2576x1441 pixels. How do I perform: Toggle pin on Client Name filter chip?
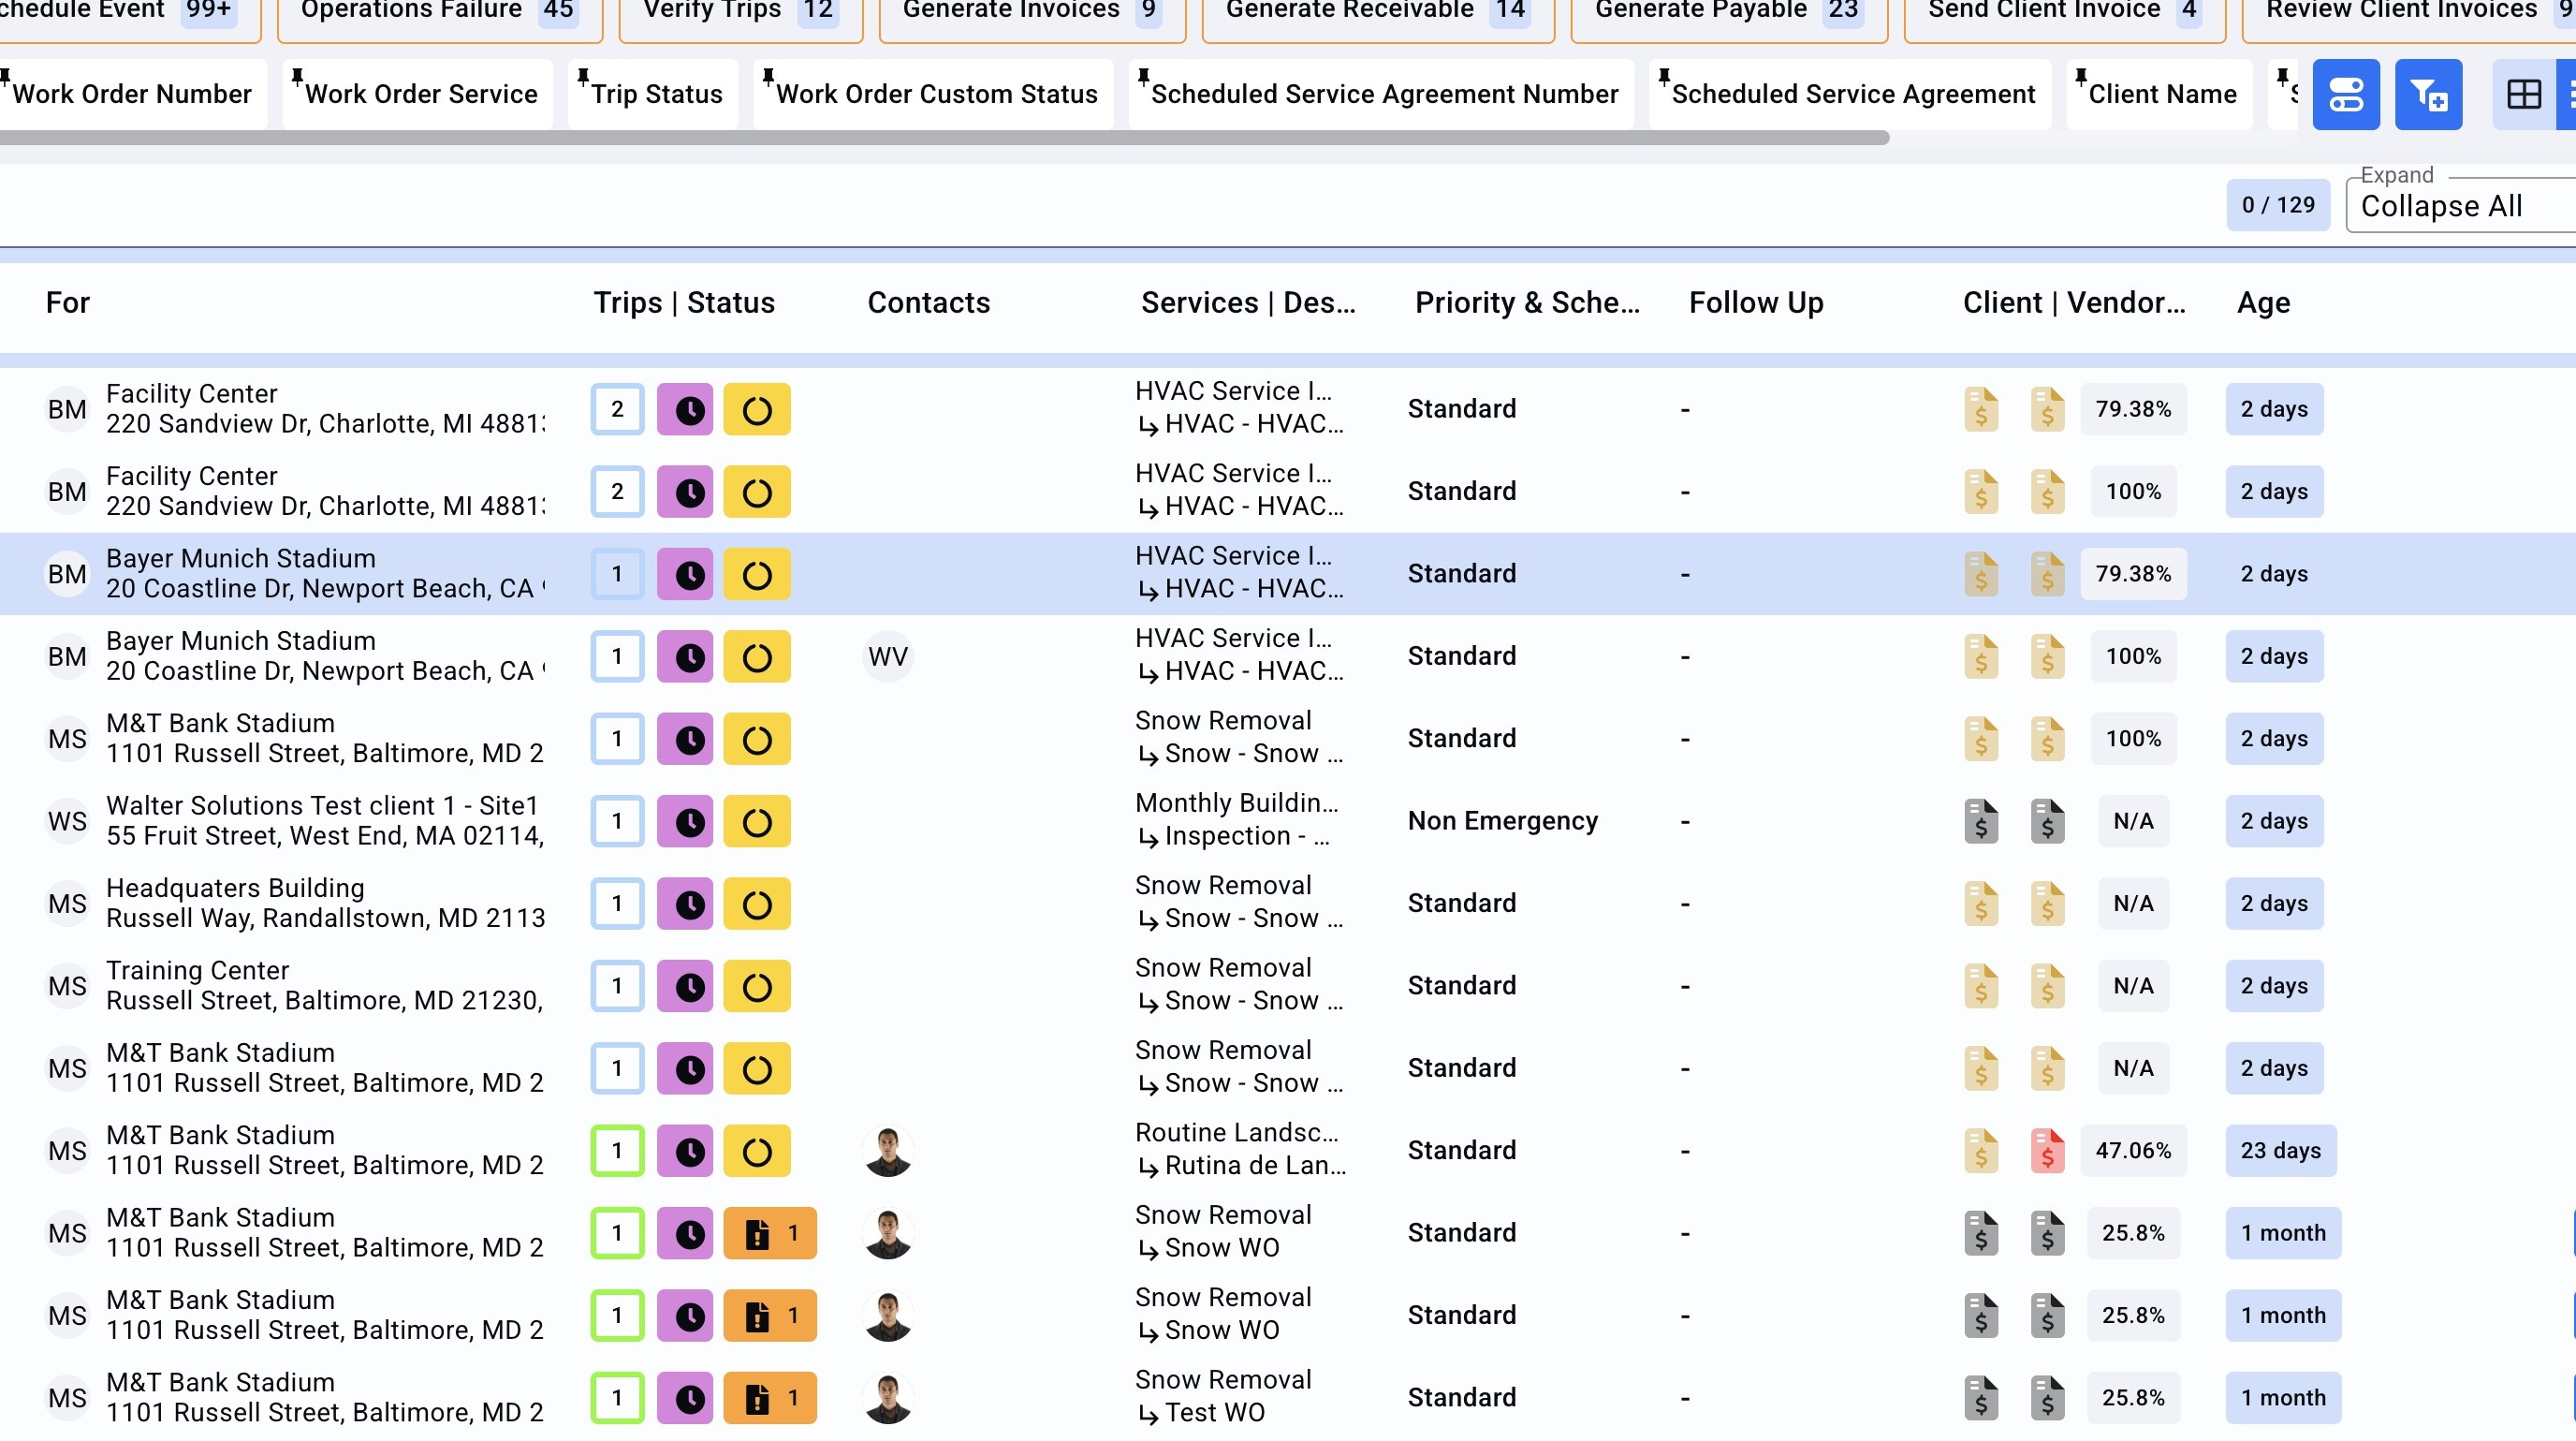pos(2081,76)
